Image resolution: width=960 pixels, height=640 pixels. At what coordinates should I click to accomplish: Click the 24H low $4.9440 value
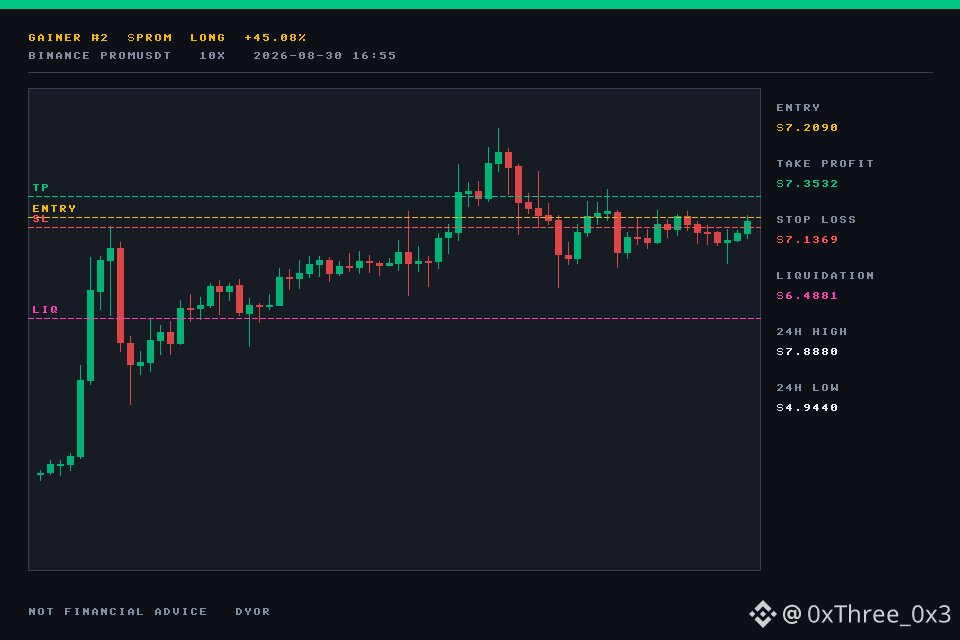click(x=807, y=408)
